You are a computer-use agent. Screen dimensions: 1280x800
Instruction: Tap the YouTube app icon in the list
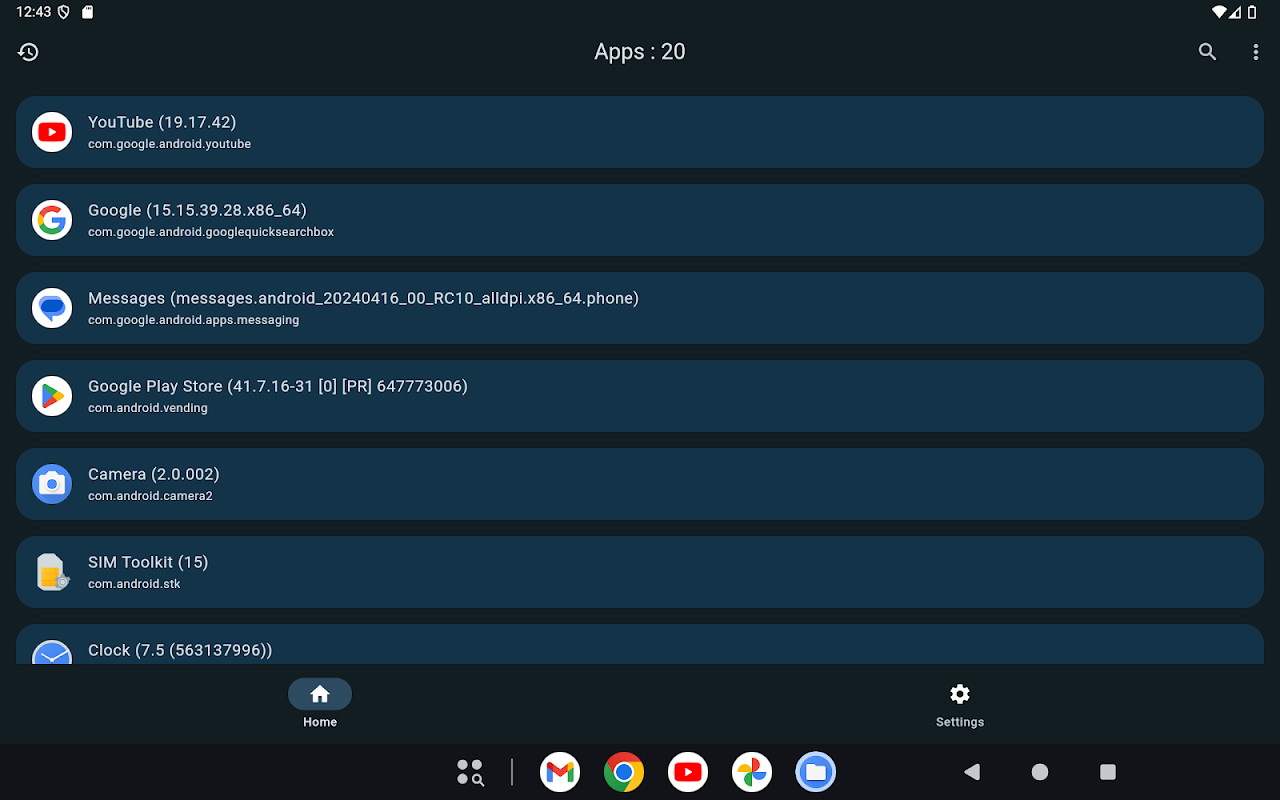coord(52,132)
